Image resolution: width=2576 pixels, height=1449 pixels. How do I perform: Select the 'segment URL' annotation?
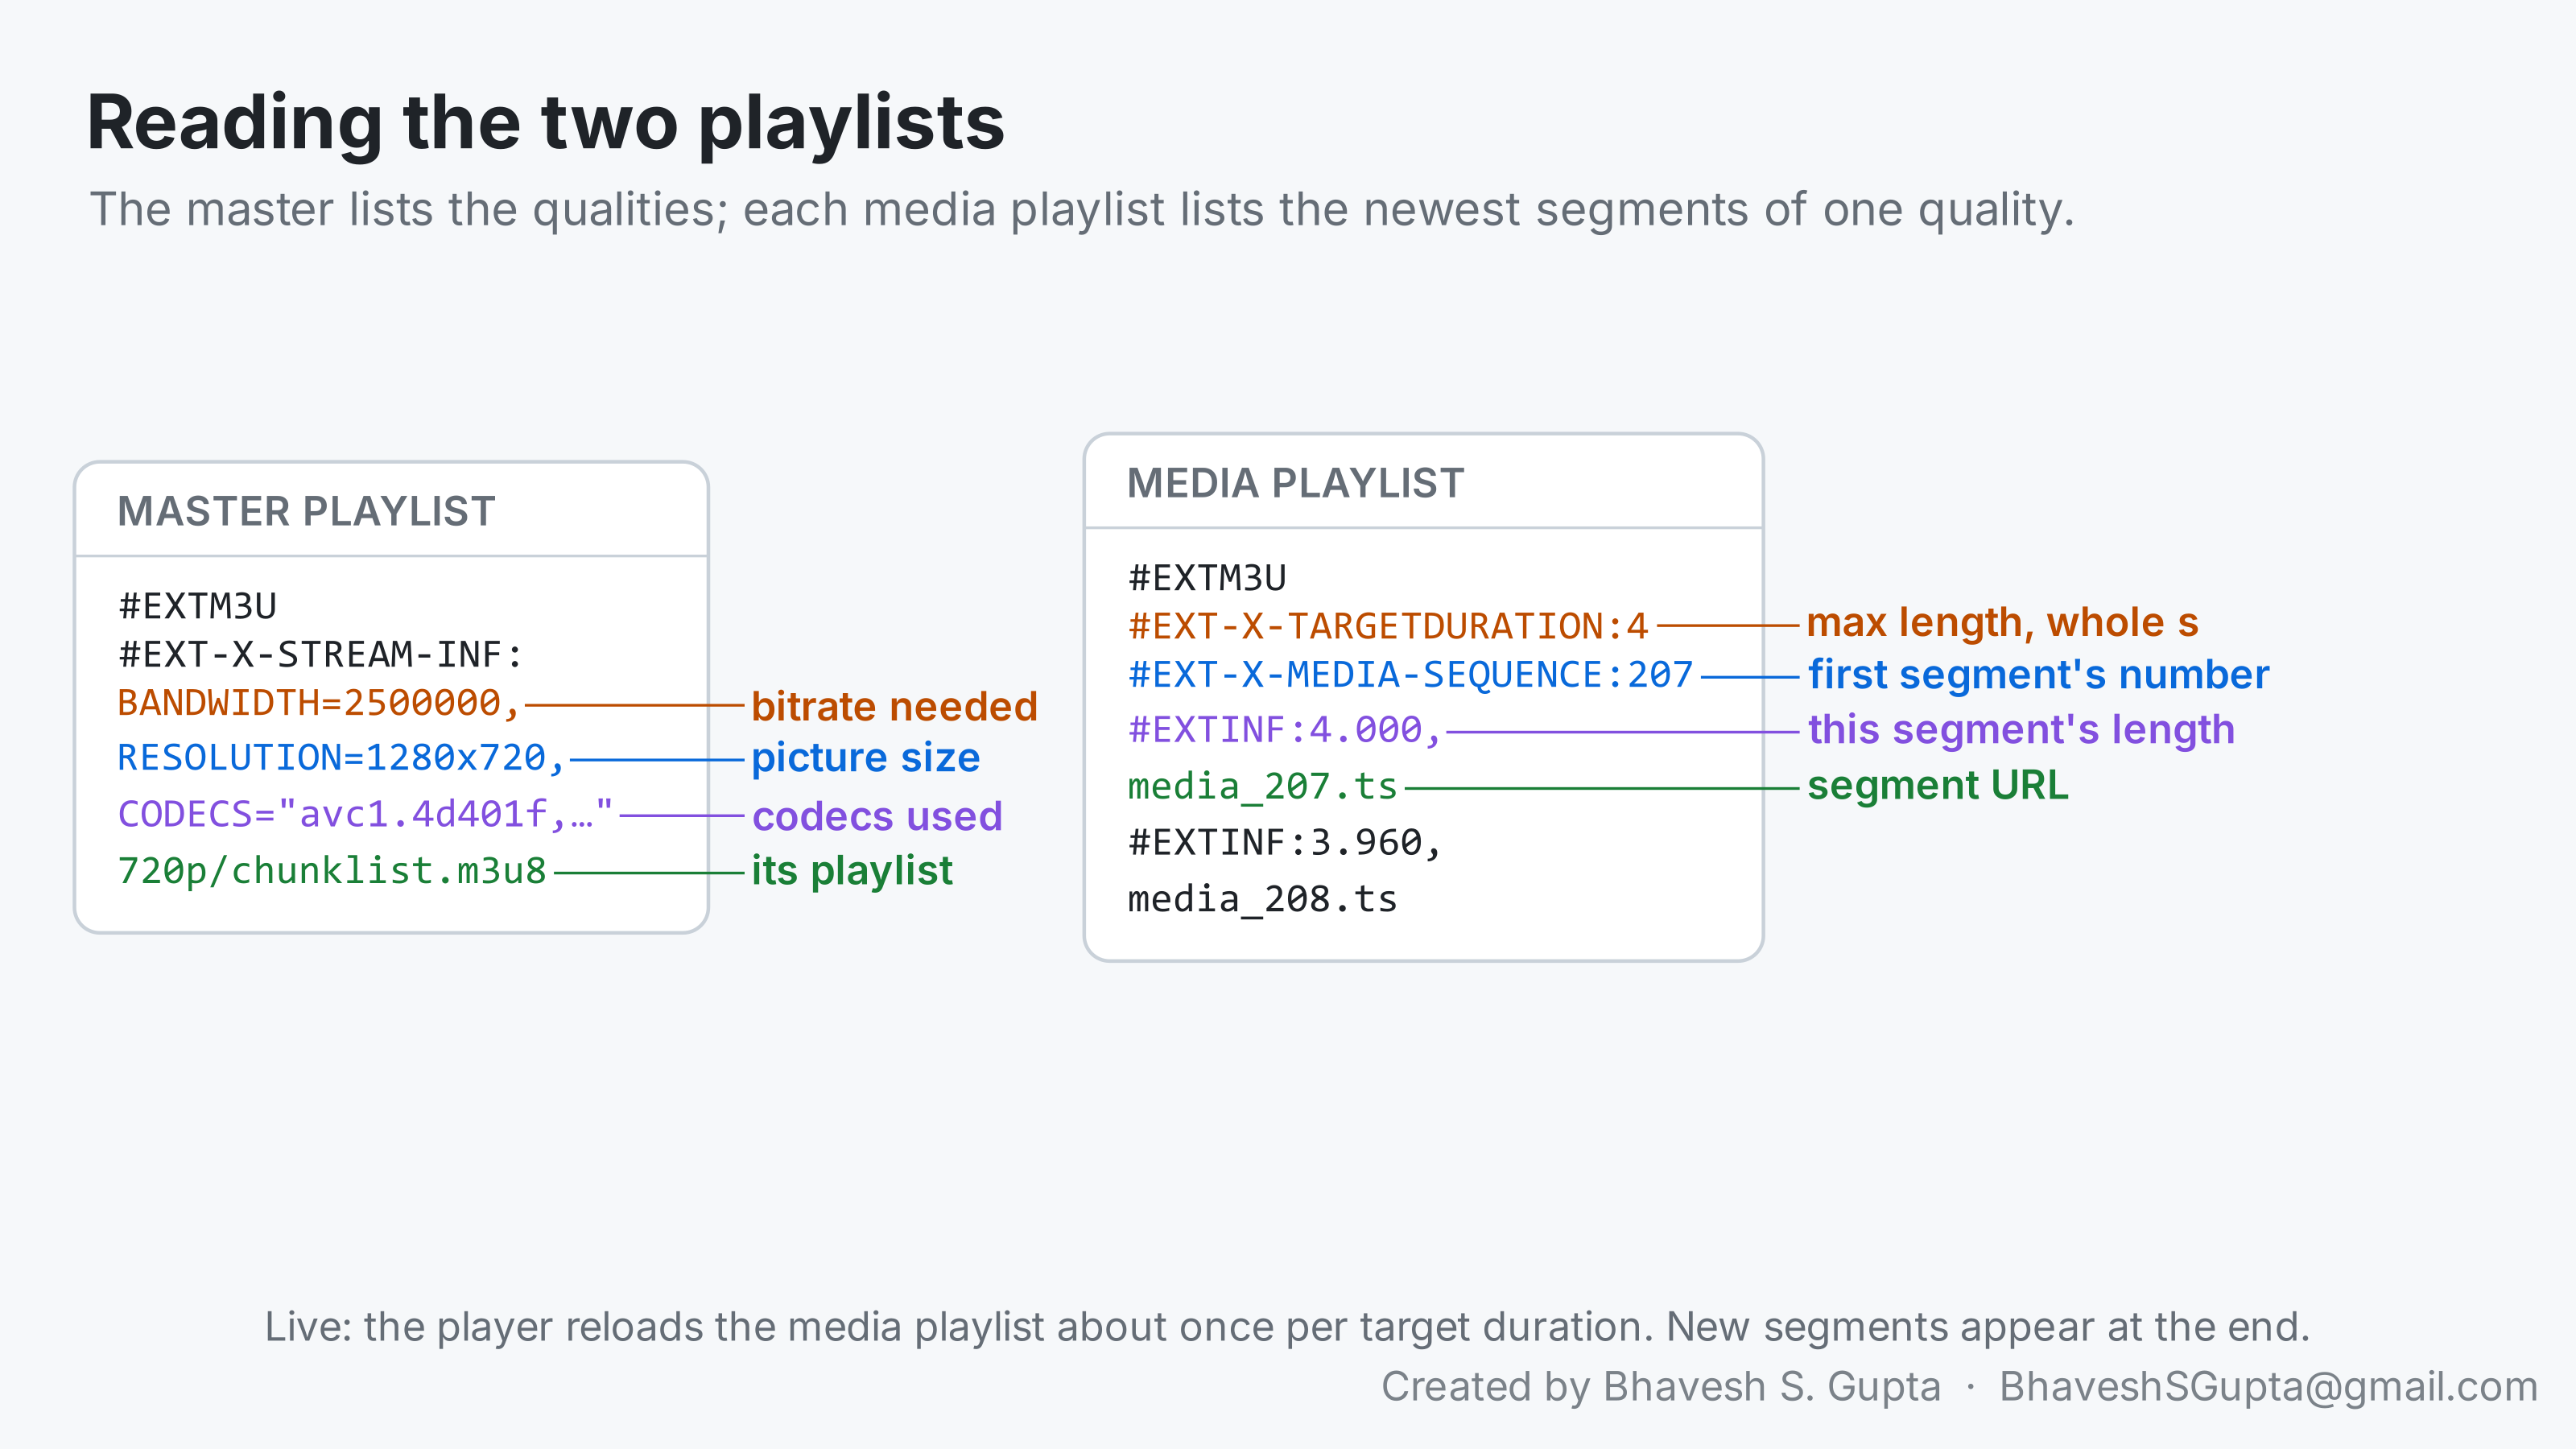(x=1937, y=786)
